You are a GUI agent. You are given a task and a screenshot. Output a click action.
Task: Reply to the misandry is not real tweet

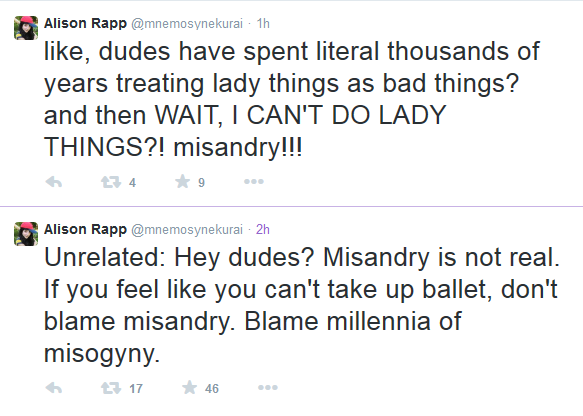pos(54,388)
